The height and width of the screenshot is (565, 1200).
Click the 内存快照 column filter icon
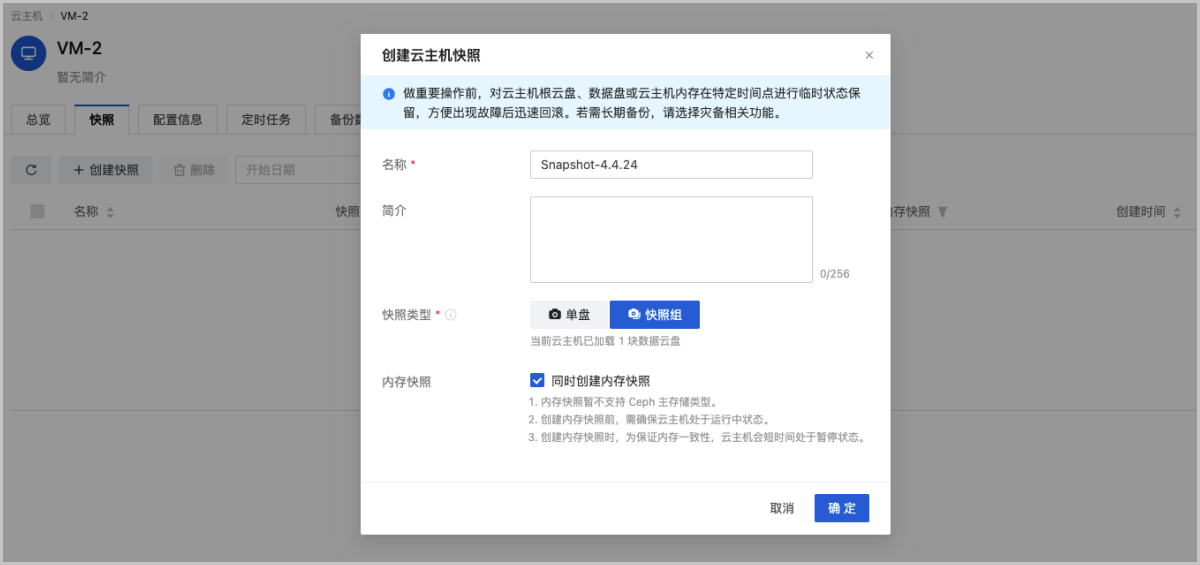(942, 212)
